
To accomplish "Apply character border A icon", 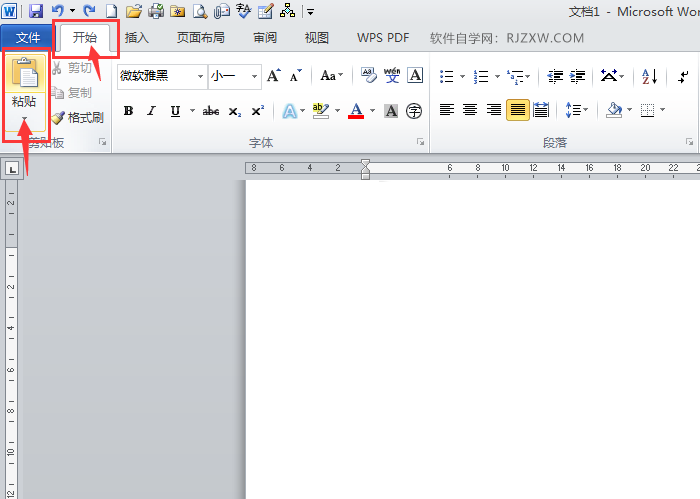I will tap(415, 75).
